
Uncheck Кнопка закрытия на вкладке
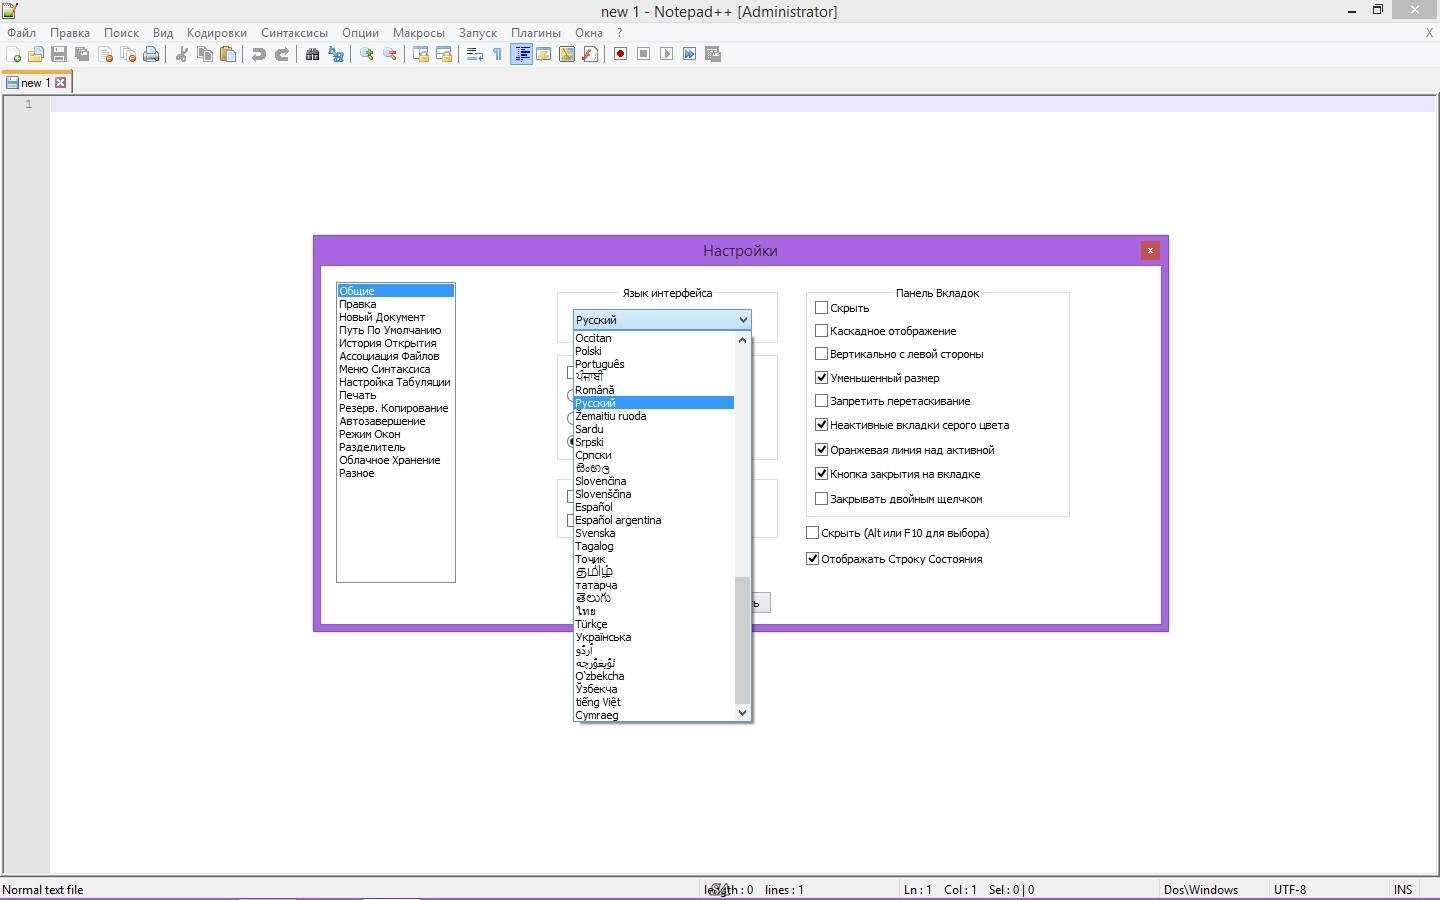pyautogui.click(x=822, y=474)
